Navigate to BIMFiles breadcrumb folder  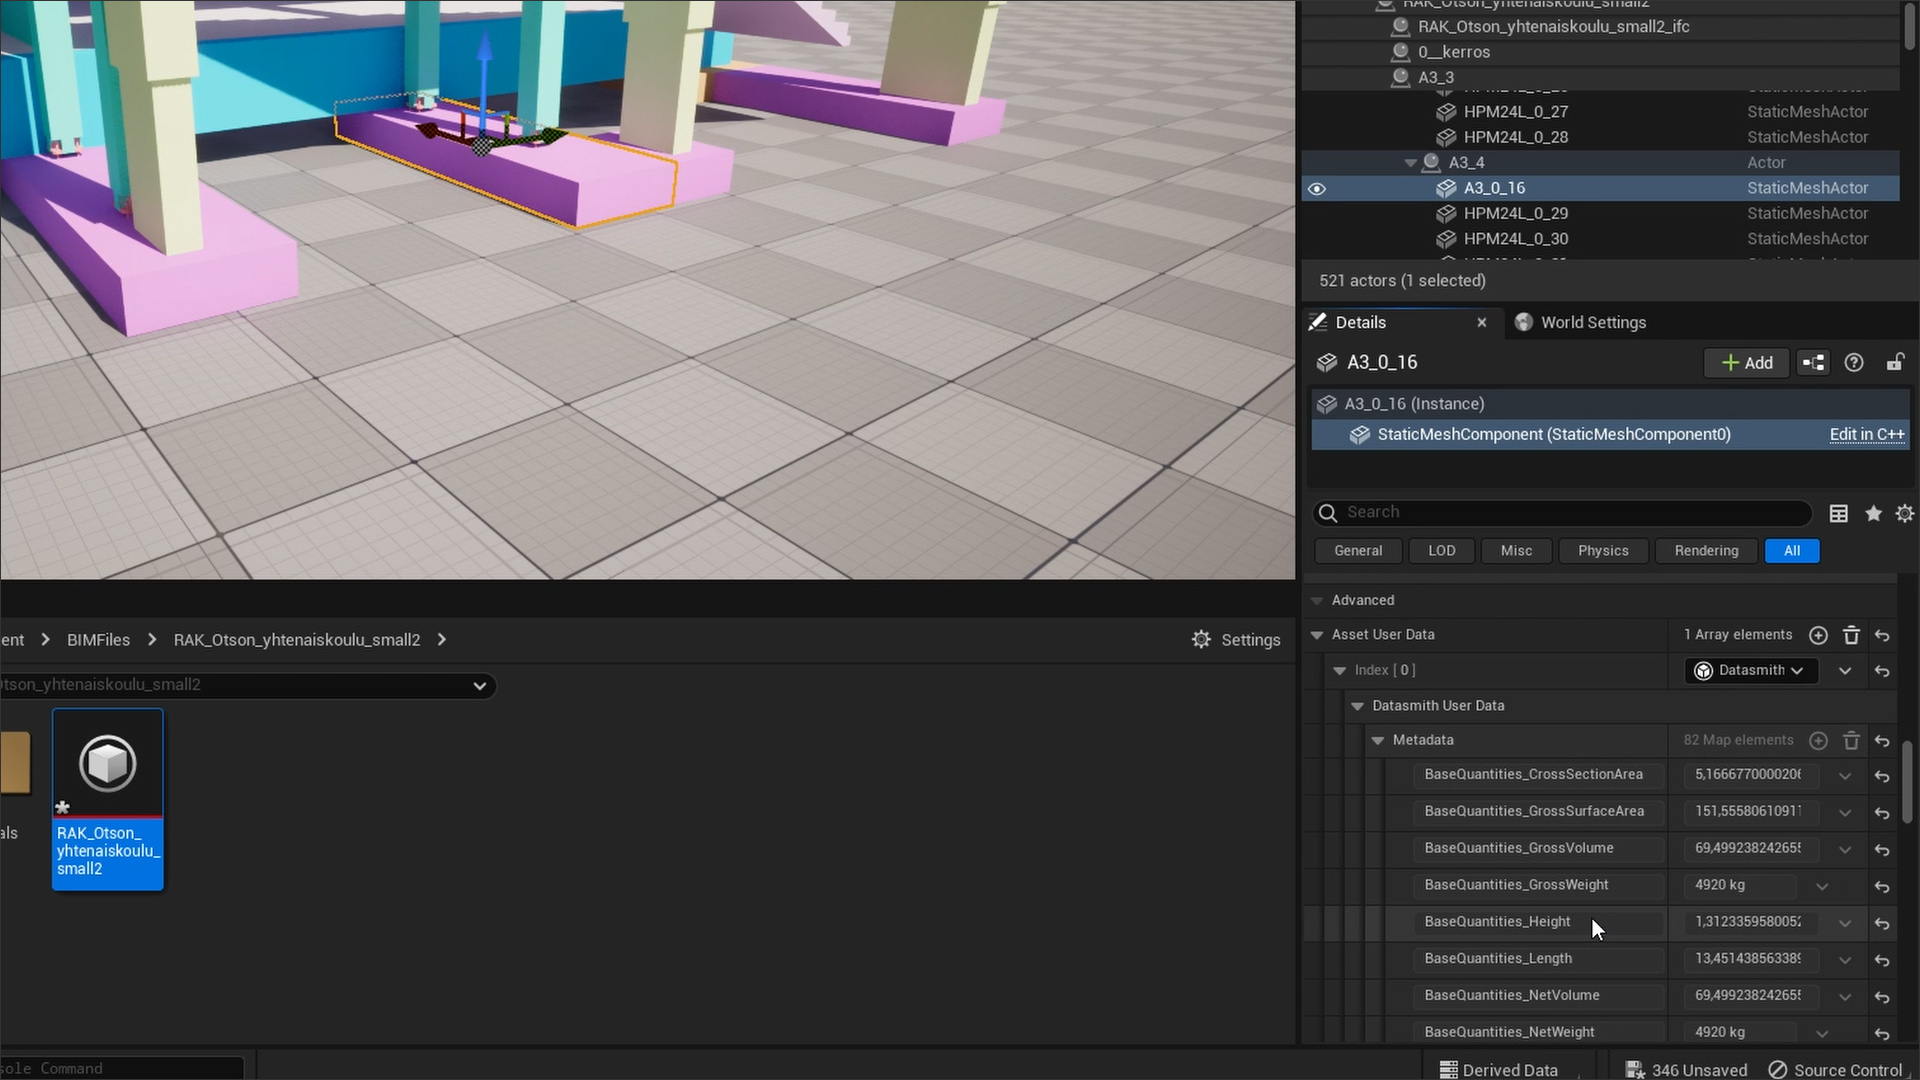pos(98,640)
